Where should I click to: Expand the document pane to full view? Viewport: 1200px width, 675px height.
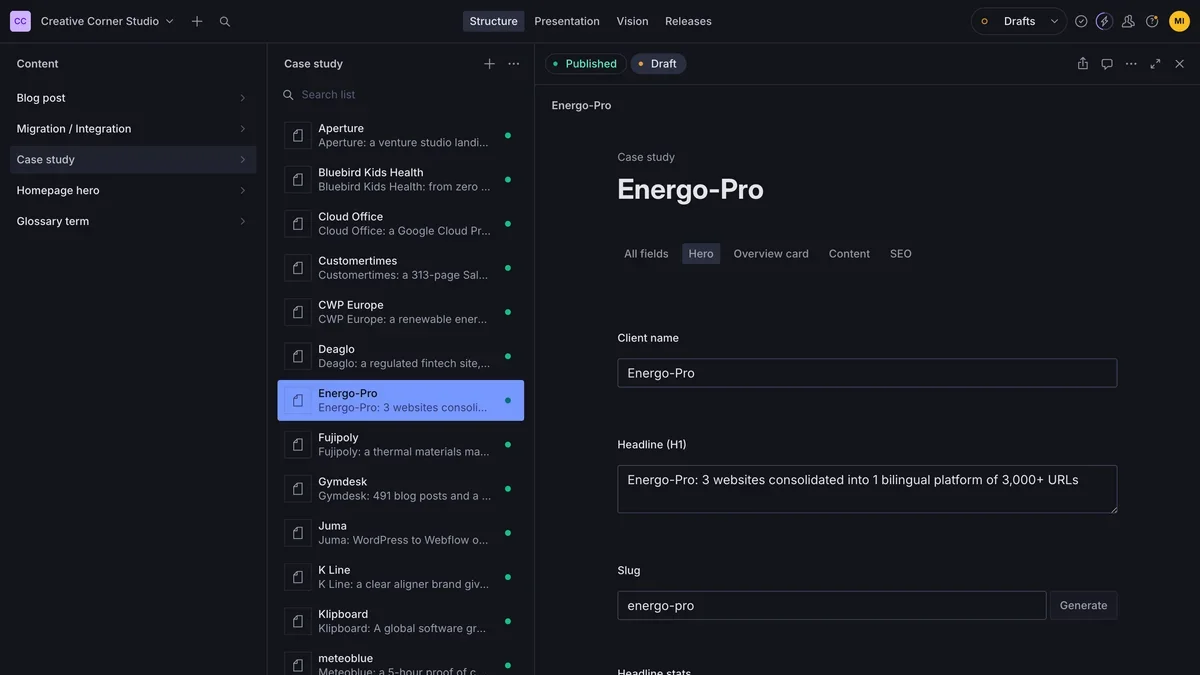(1155, 64)
